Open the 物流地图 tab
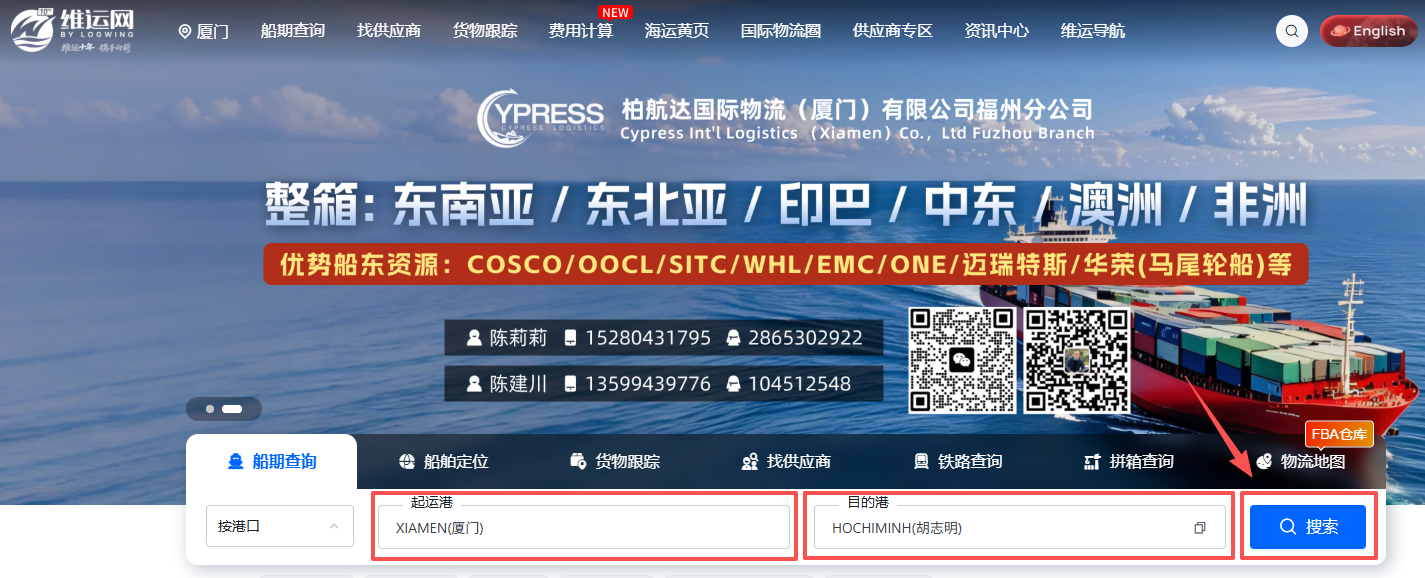1425x578 pixels. coord(1300,461)
